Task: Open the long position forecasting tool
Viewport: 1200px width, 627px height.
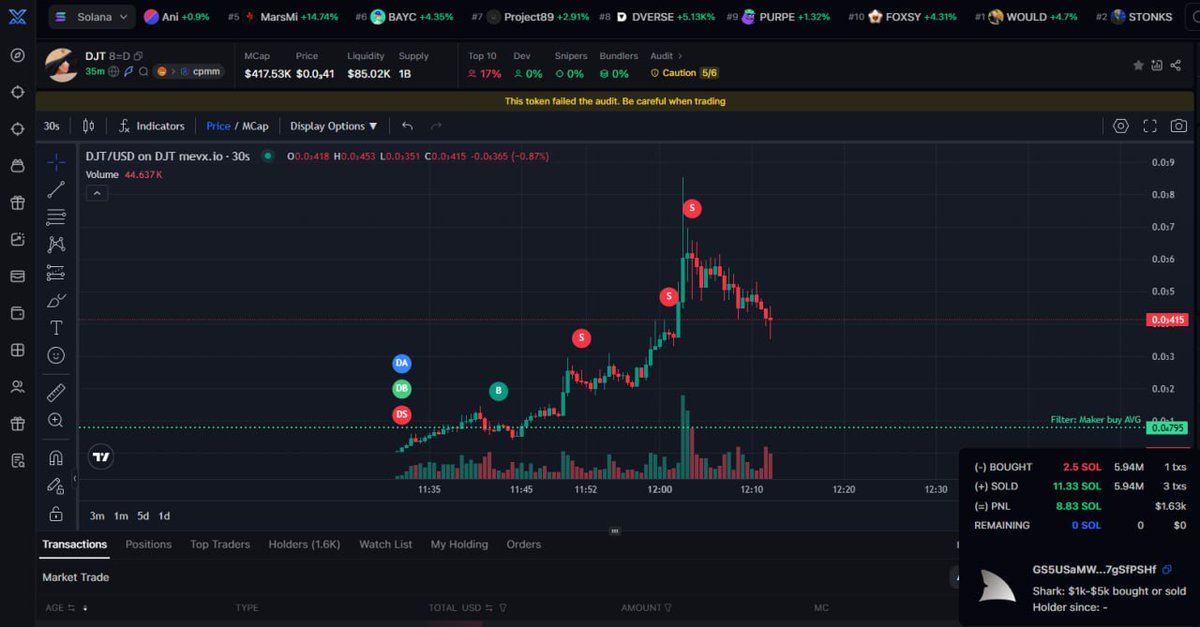Action: 56,272
